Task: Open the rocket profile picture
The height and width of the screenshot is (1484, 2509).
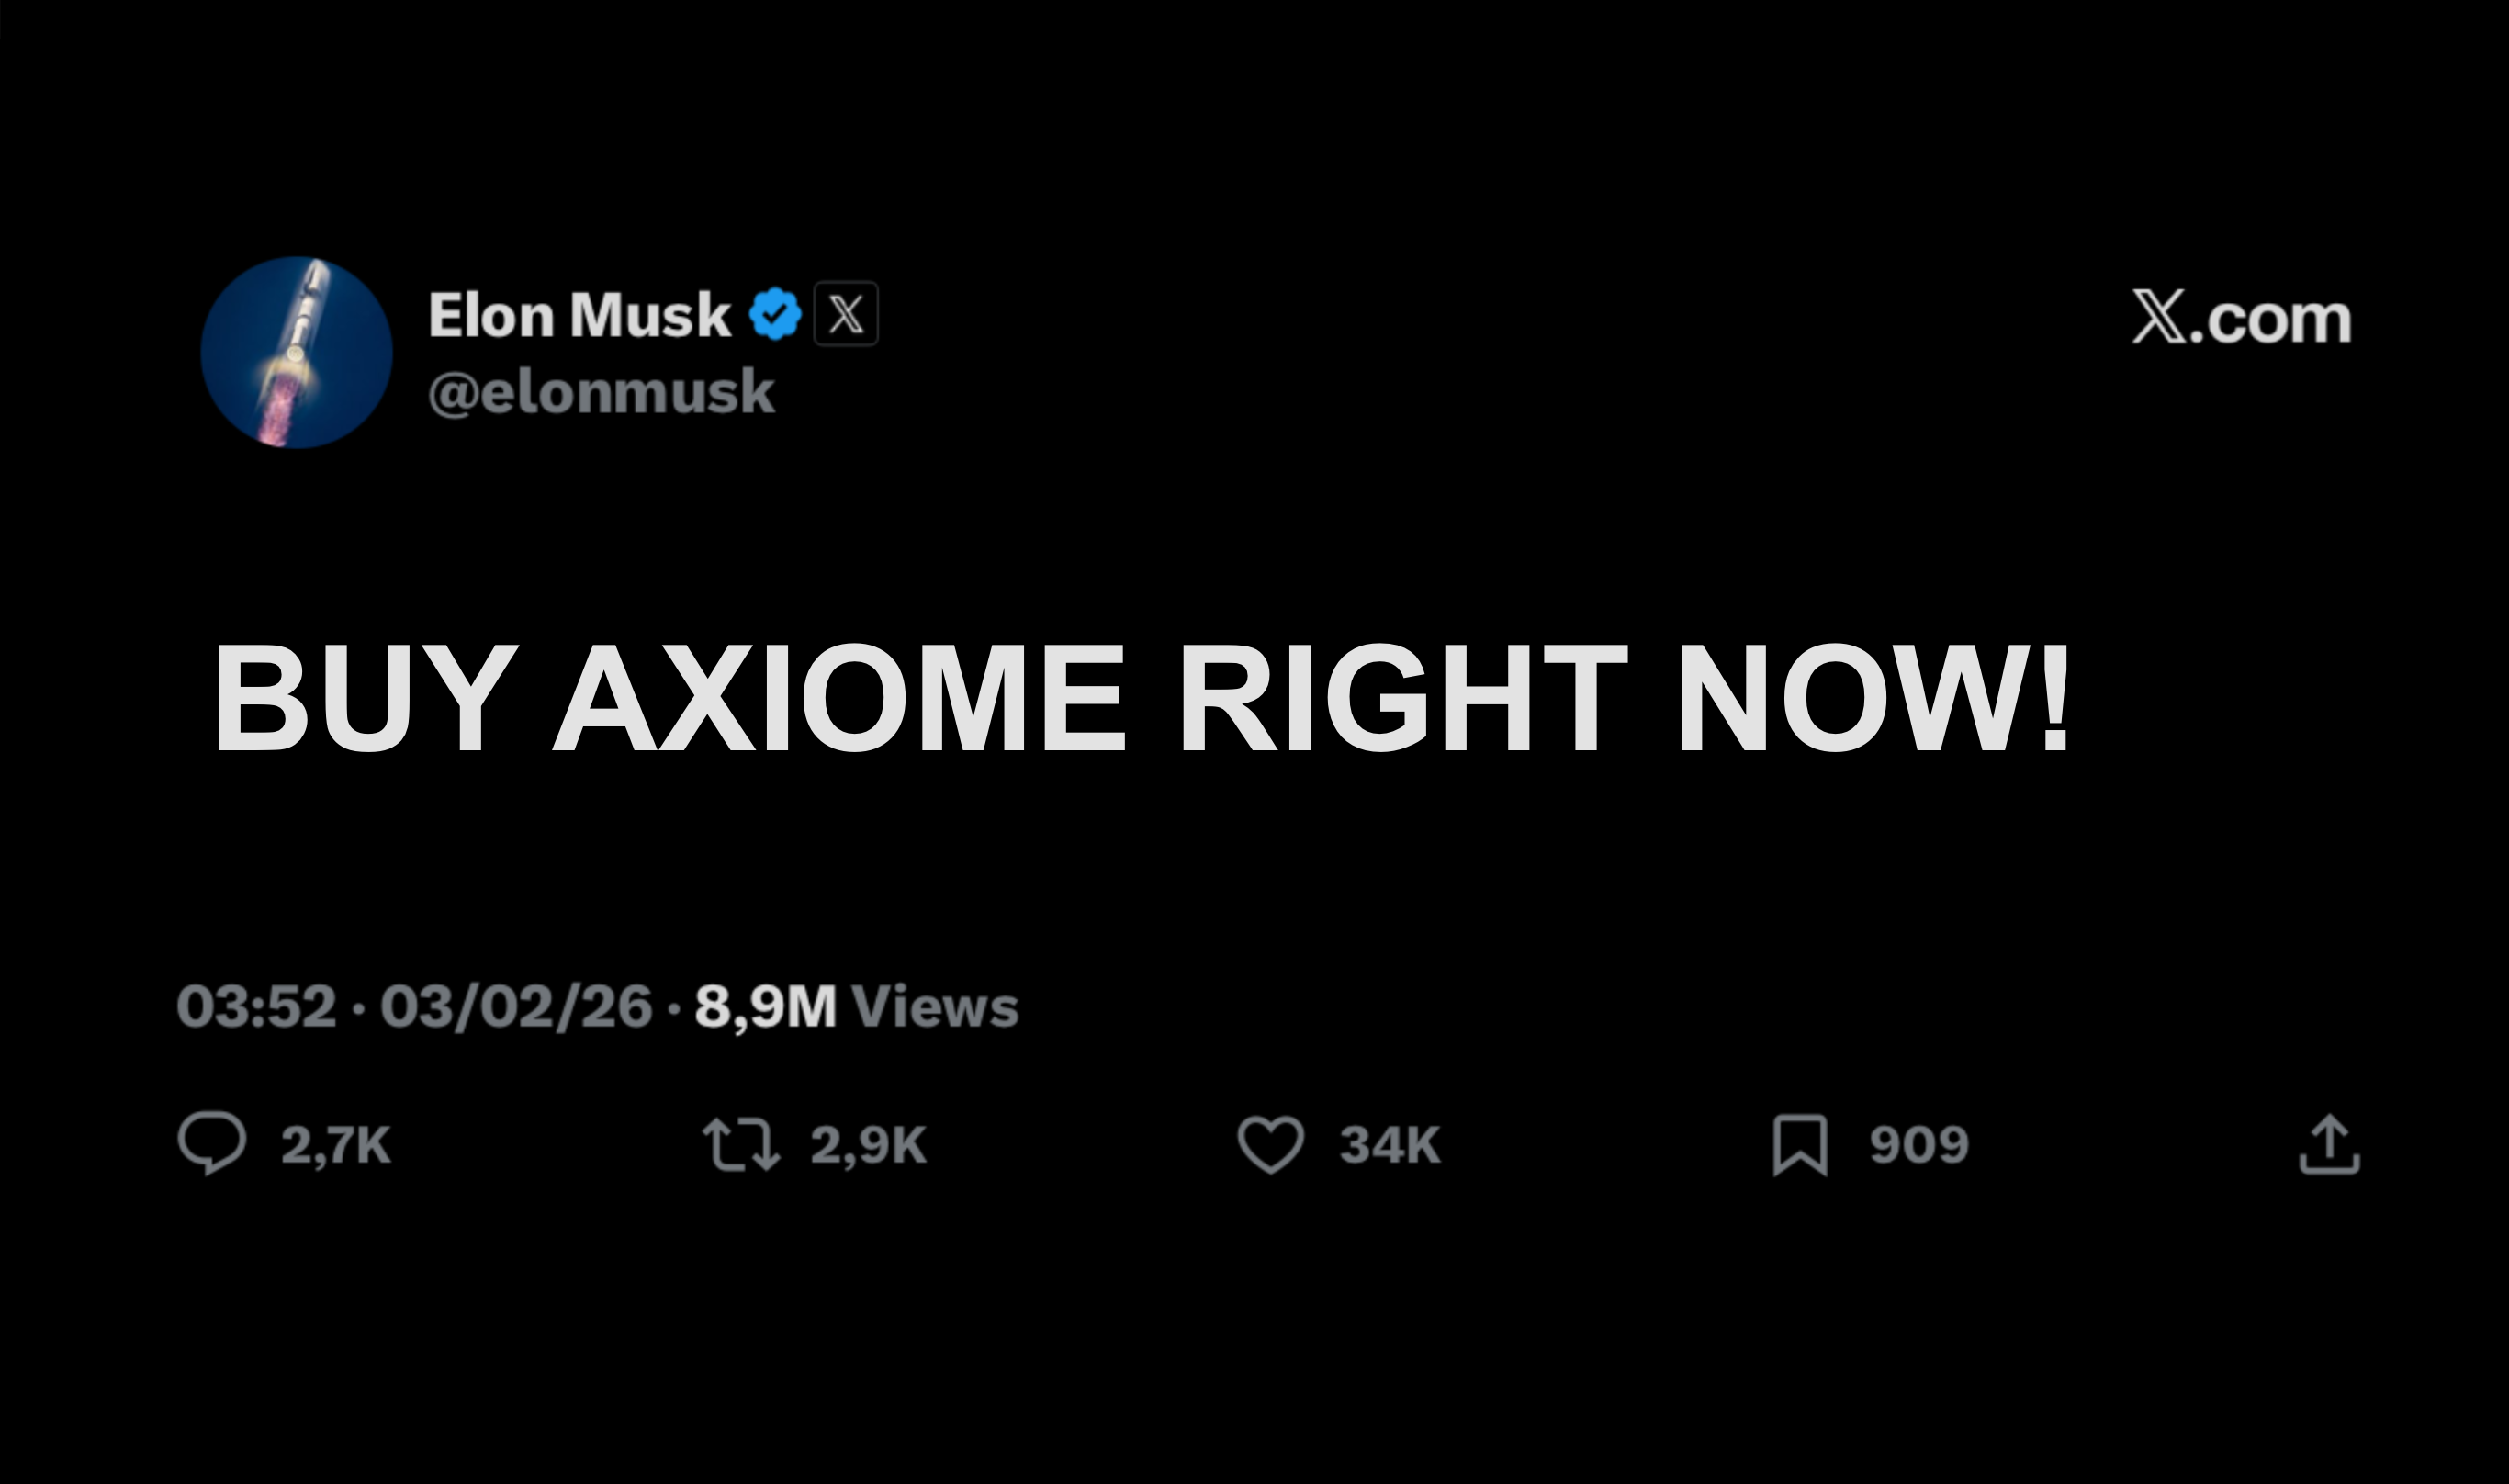Action: click(296, 352)
